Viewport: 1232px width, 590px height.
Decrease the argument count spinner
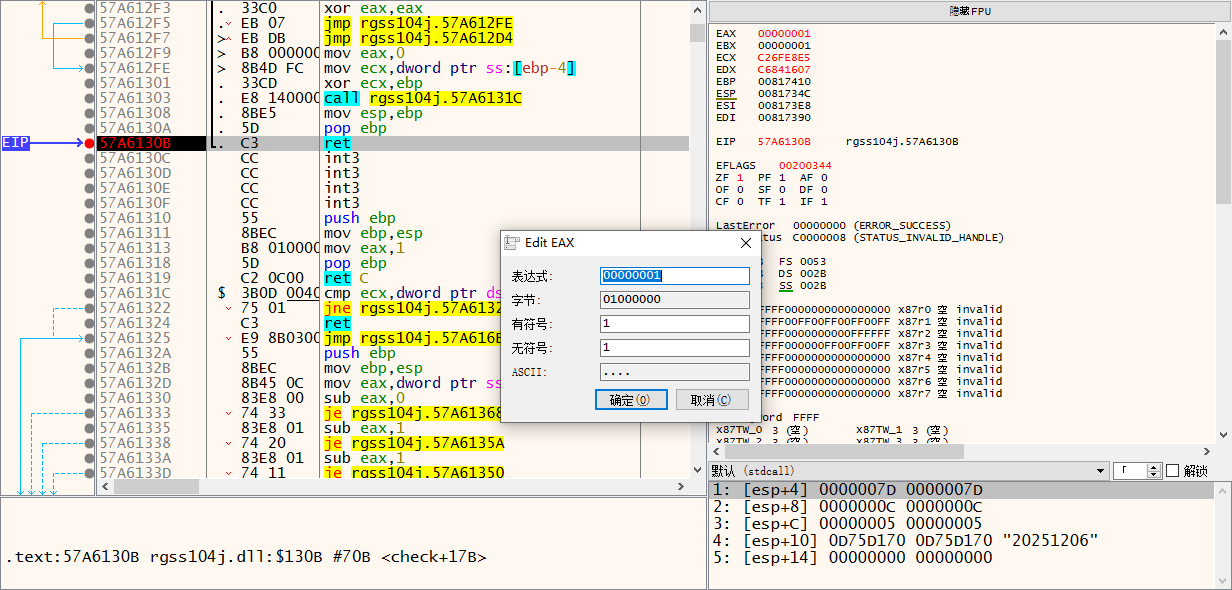[x=1154, y=475]
